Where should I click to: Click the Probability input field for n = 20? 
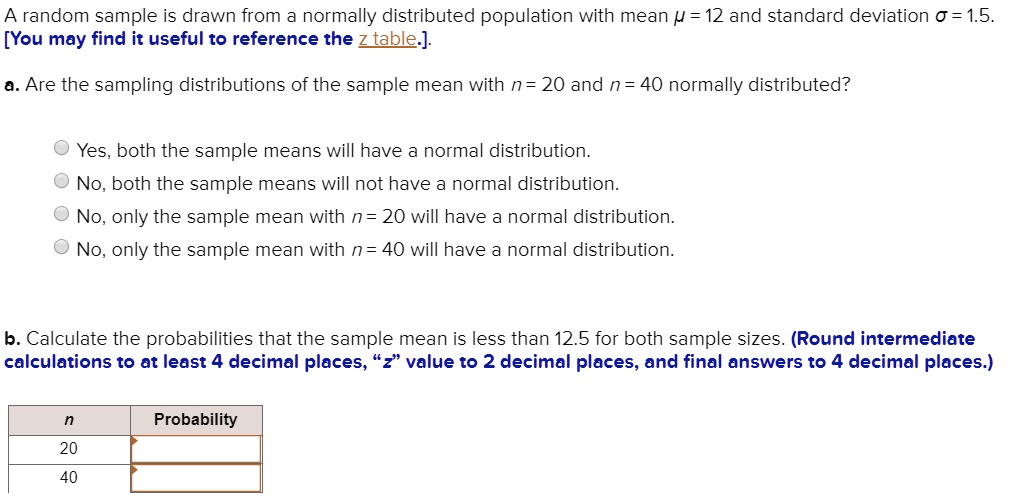point(196,449)
